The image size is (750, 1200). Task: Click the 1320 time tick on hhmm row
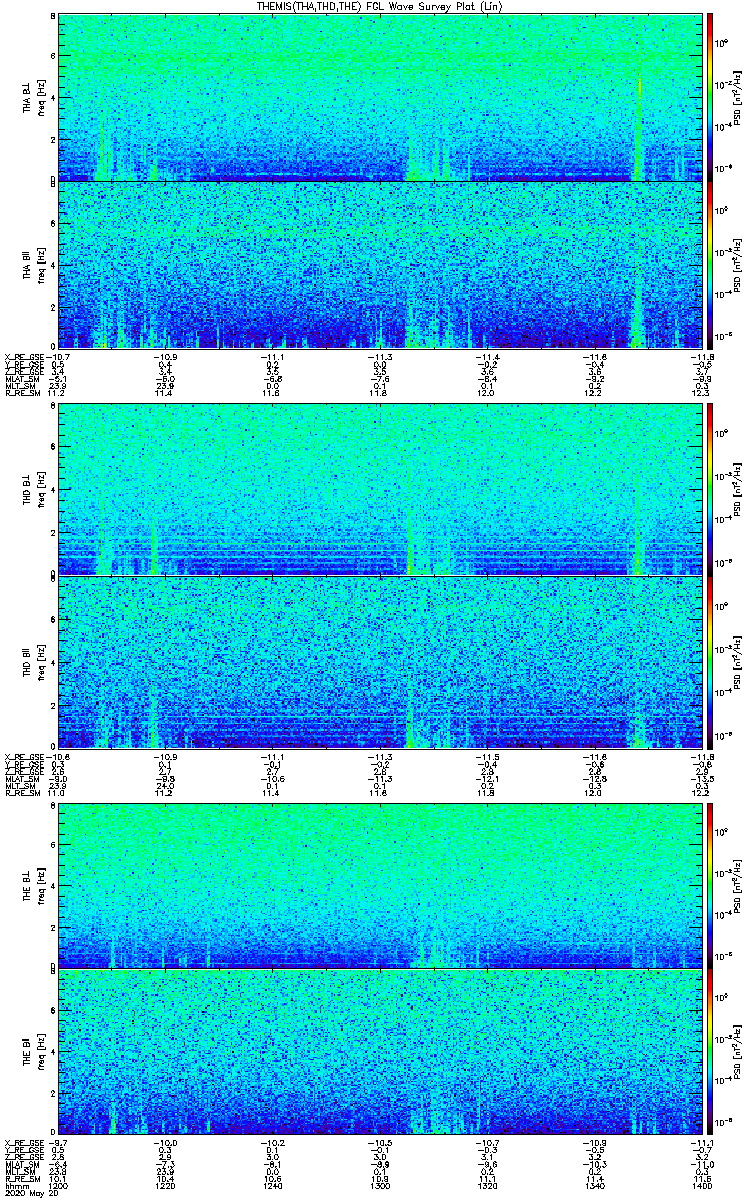[x=487, y=1188]
